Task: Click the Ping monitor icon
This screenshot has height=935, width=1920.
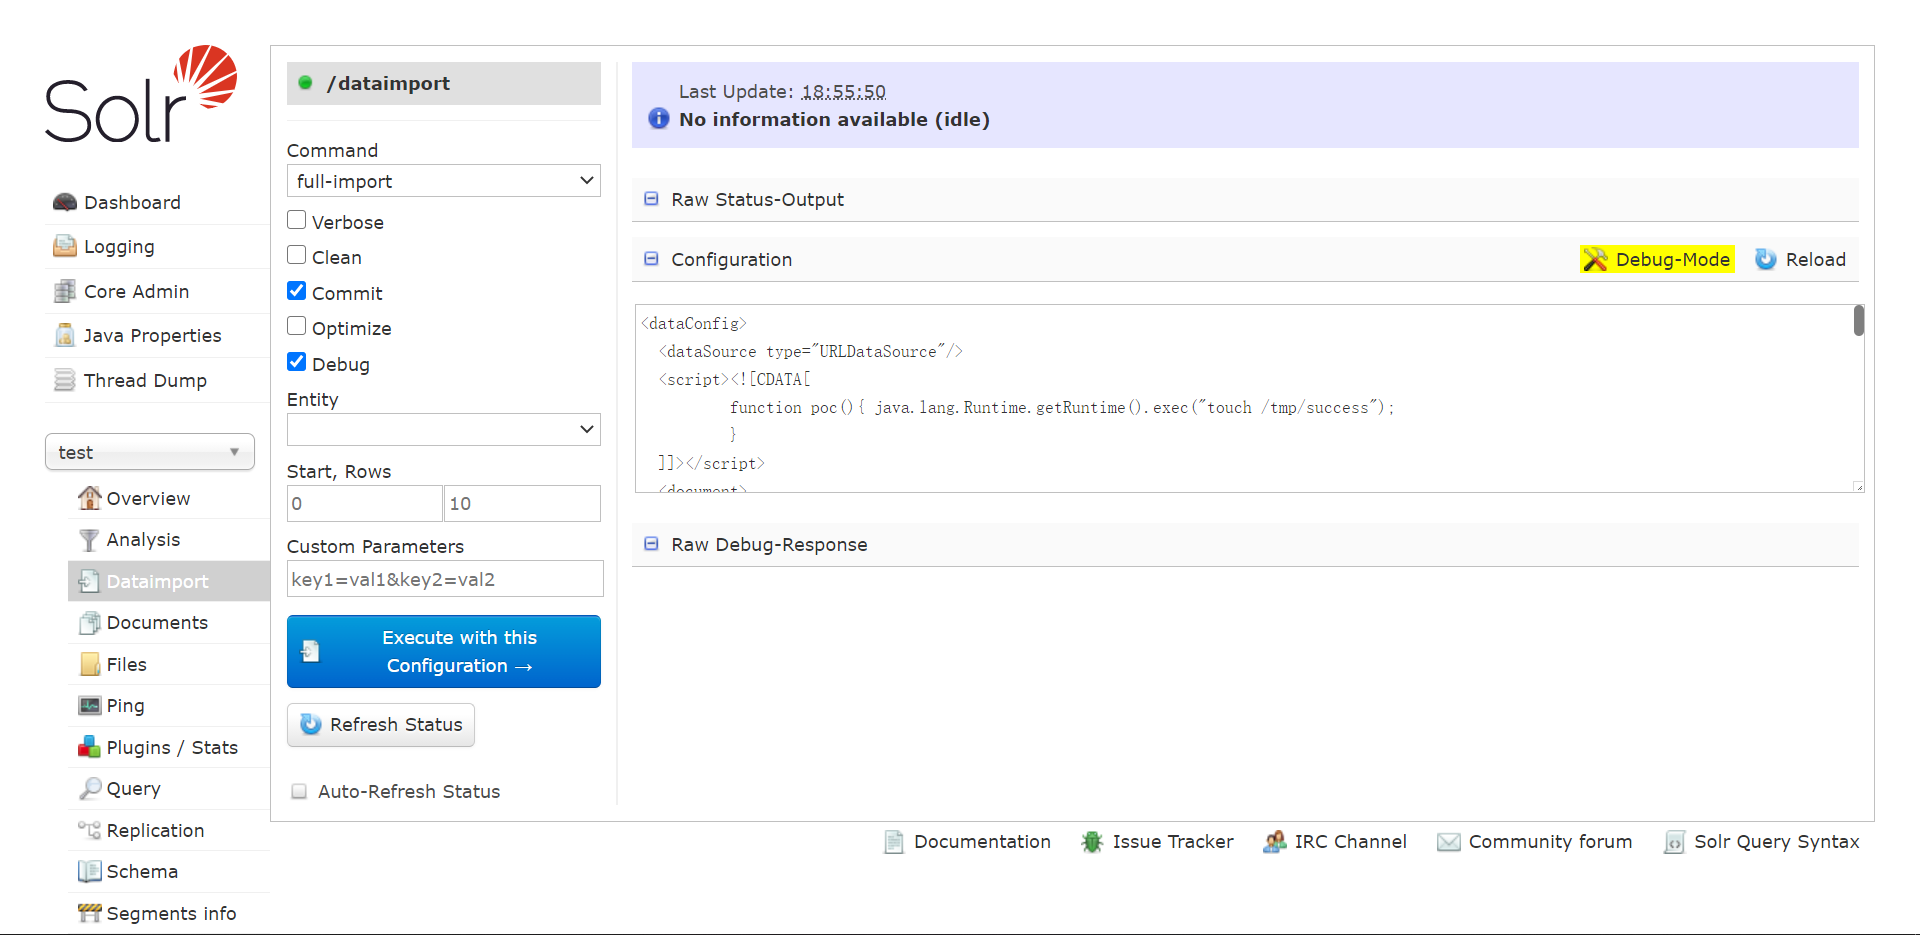Action: click(90, 706)
